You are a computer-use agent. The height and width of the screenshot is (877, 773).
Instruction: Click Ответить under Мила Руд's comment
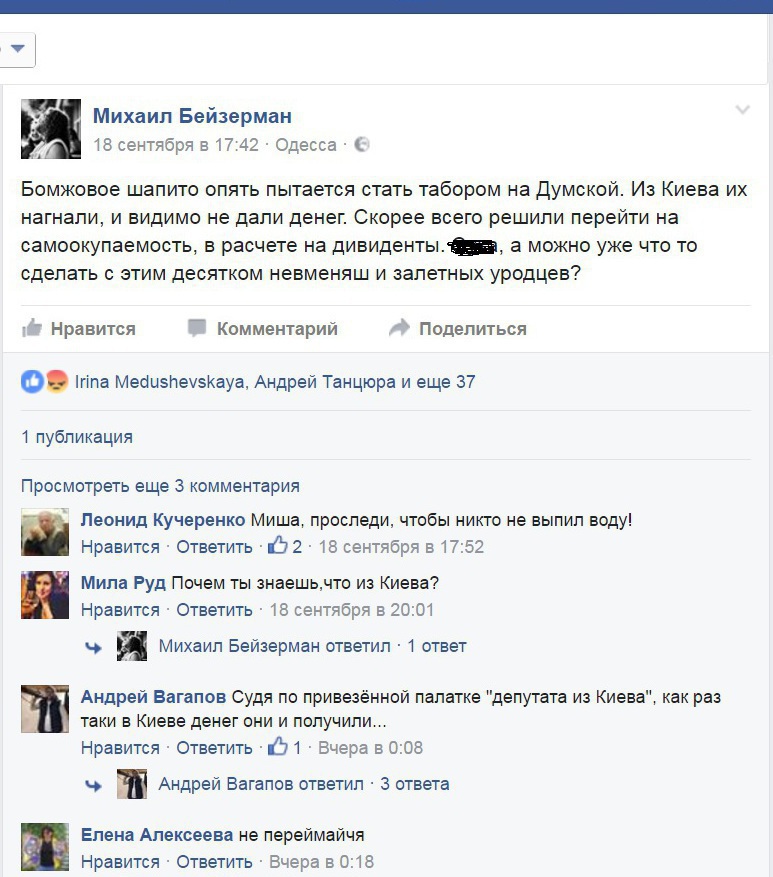(x=214, y=610)
